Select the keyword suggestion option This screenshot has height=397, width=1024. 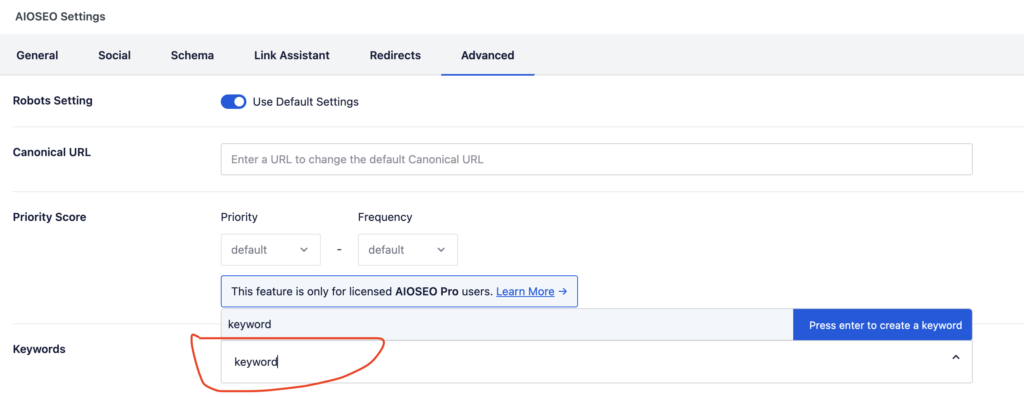[507, 325]
